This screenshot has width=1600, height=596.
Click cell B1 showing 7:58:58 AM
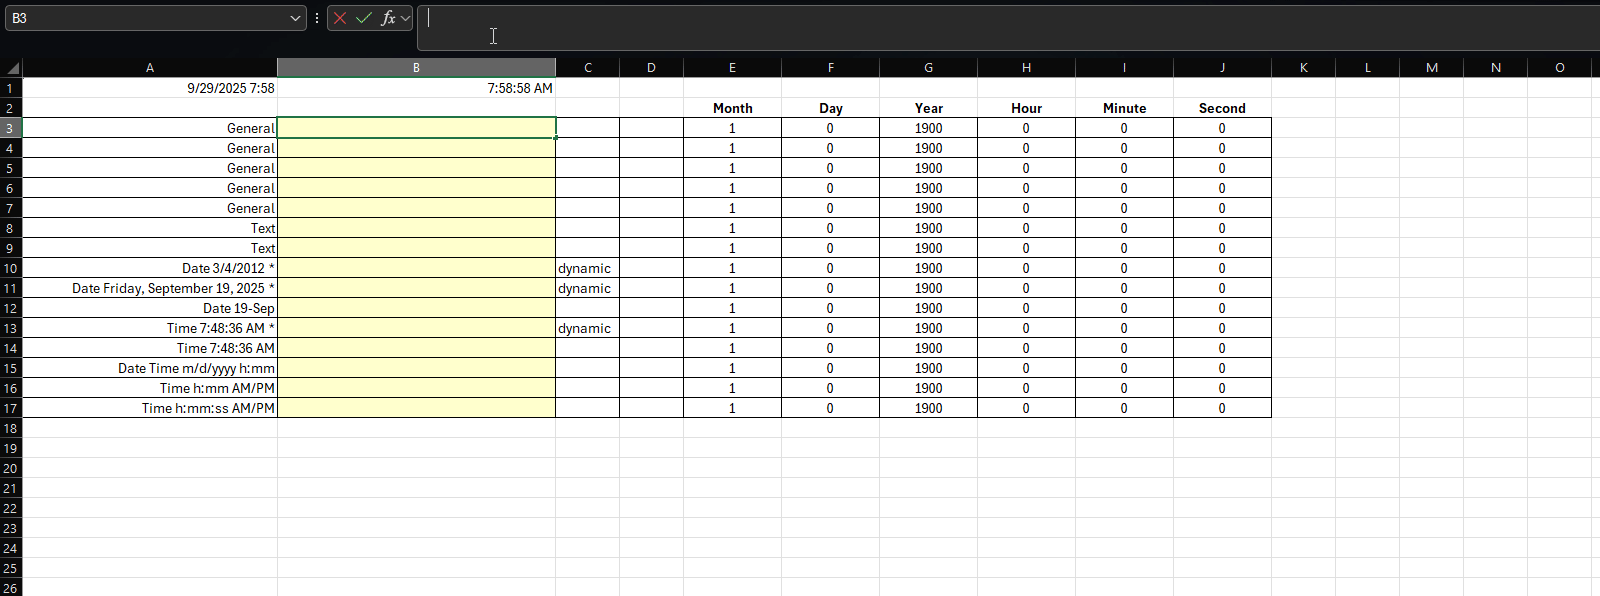tap(416, 88)
